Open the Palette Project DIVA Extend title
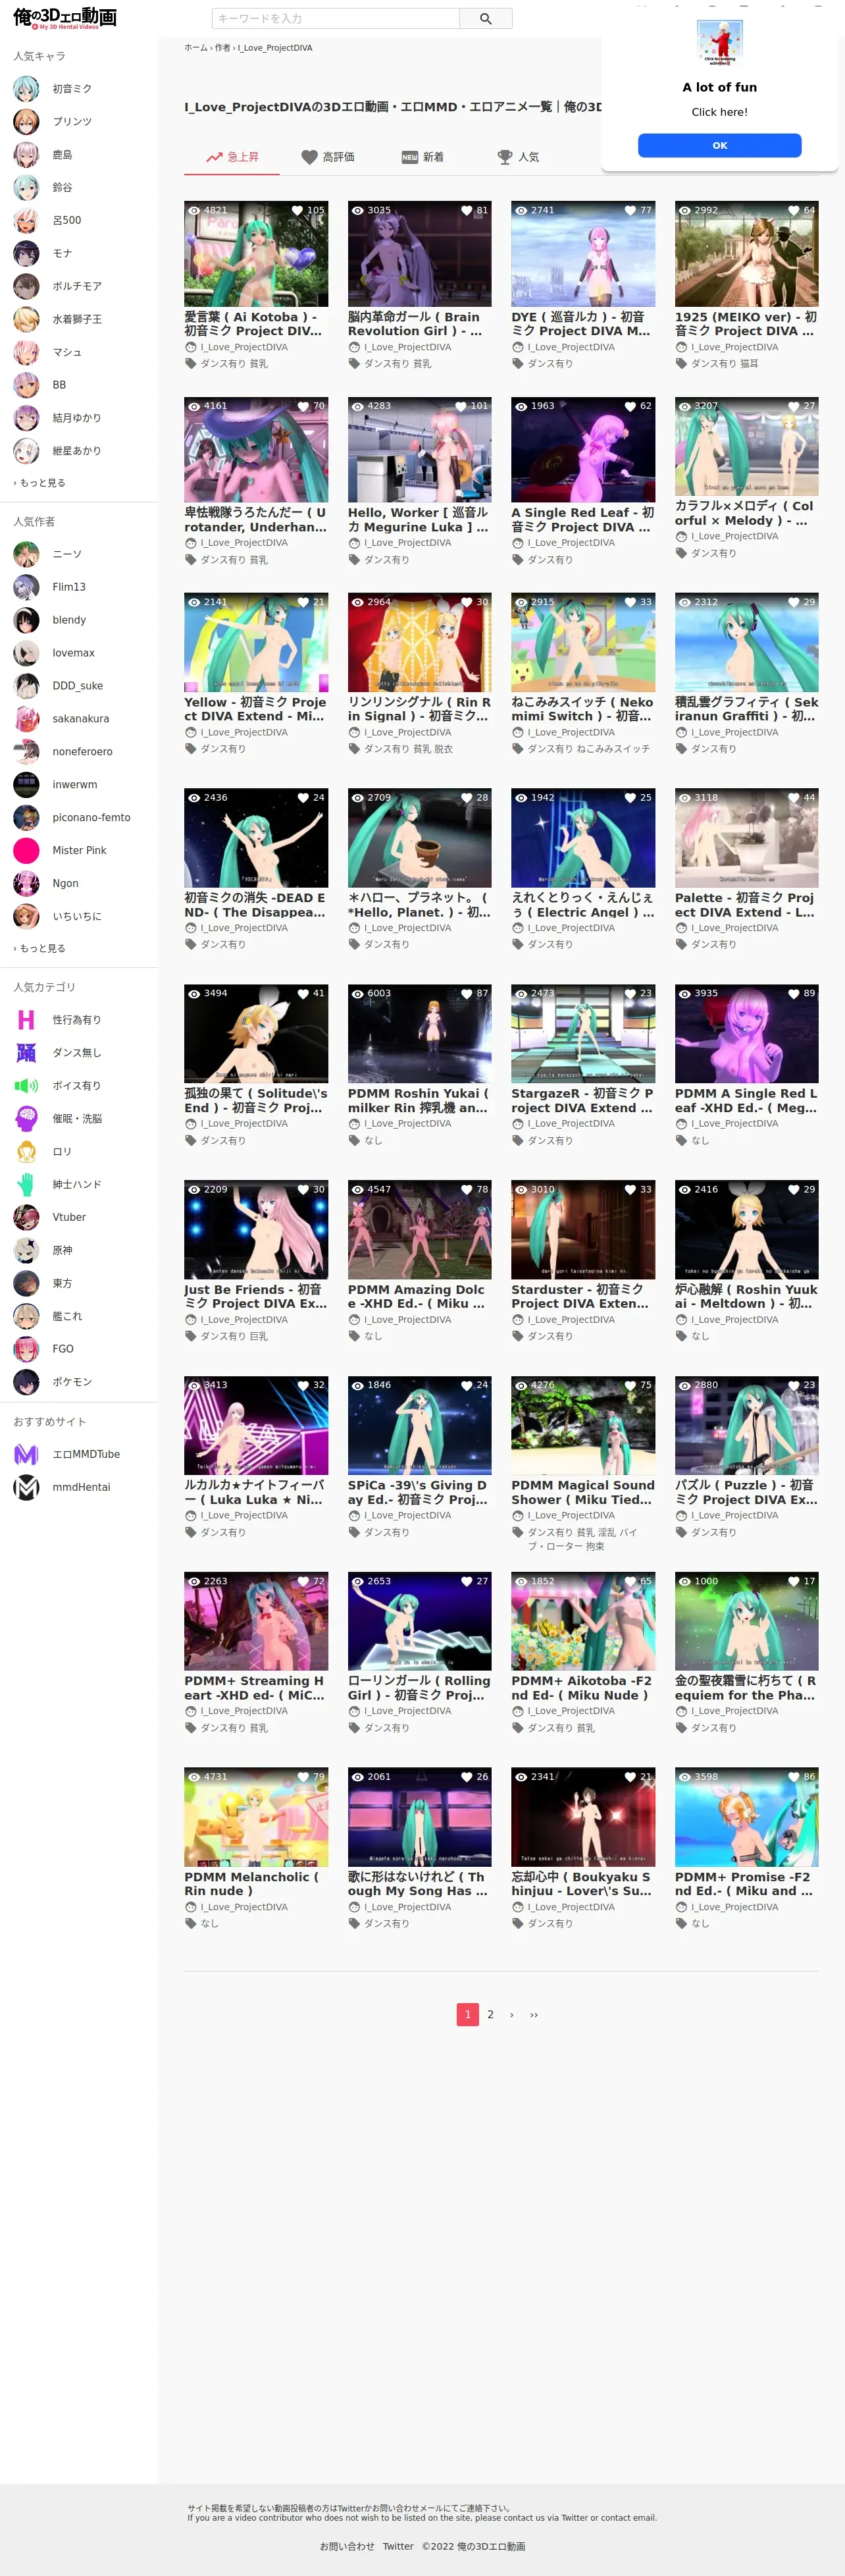Image resolution: width=845 pixels, height=2576 pixels. (x=746, y=905)
